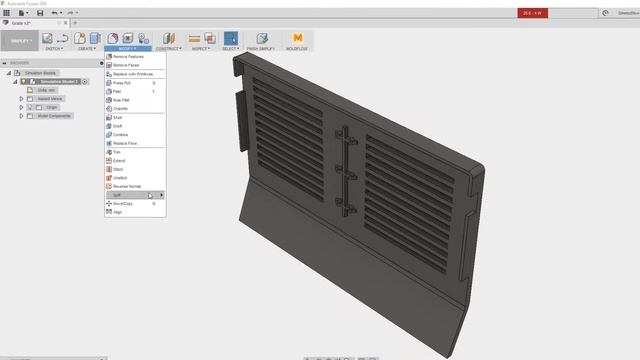Choose Replace Face from Modify menu
This screenshot has width=640, height=360.
pos(135,143)
